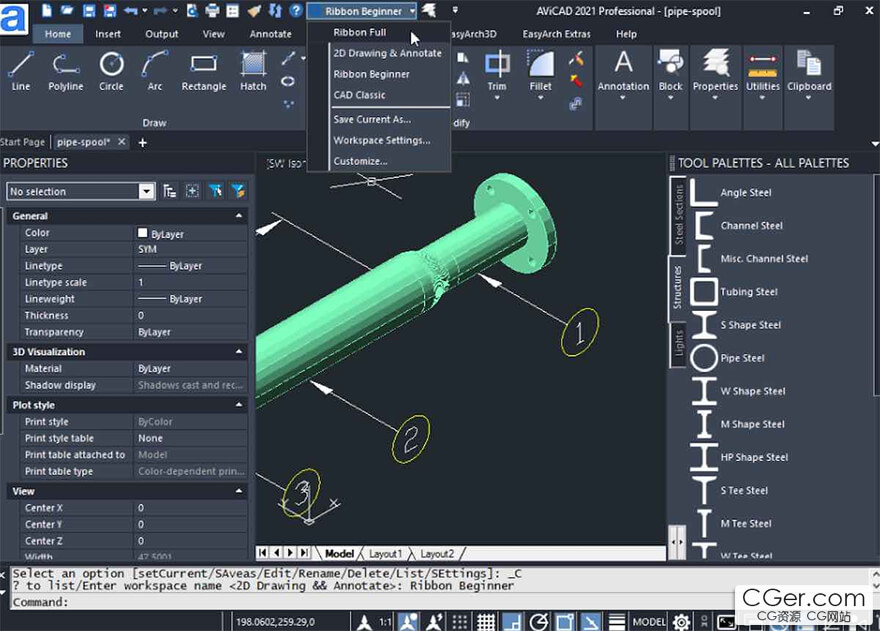880x631 pixels.
Task: Open Workspace Settings from menu
Action: click(x=382, y=140)
